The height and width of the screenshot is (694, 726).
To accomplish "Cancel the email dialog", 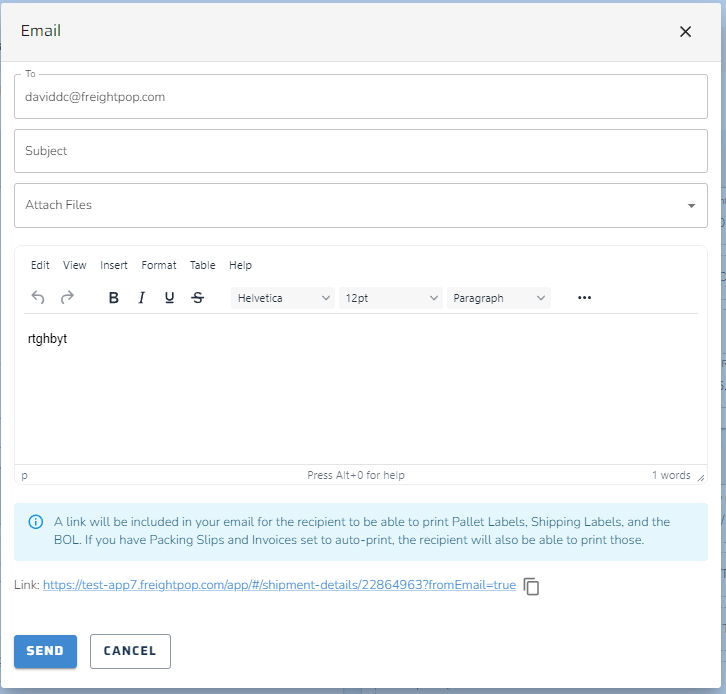I will [130, 651].
